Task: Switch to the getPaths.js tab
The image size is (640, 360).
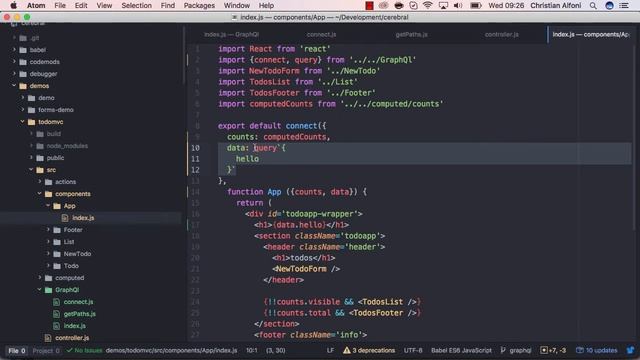Action: 411,35
